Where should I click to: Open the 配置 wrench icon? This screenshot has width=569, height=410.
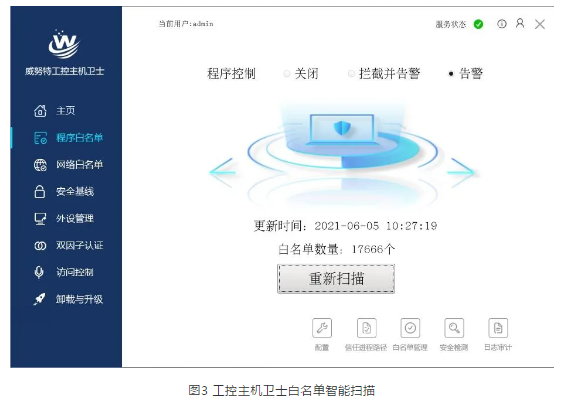[x=322, y=328]
